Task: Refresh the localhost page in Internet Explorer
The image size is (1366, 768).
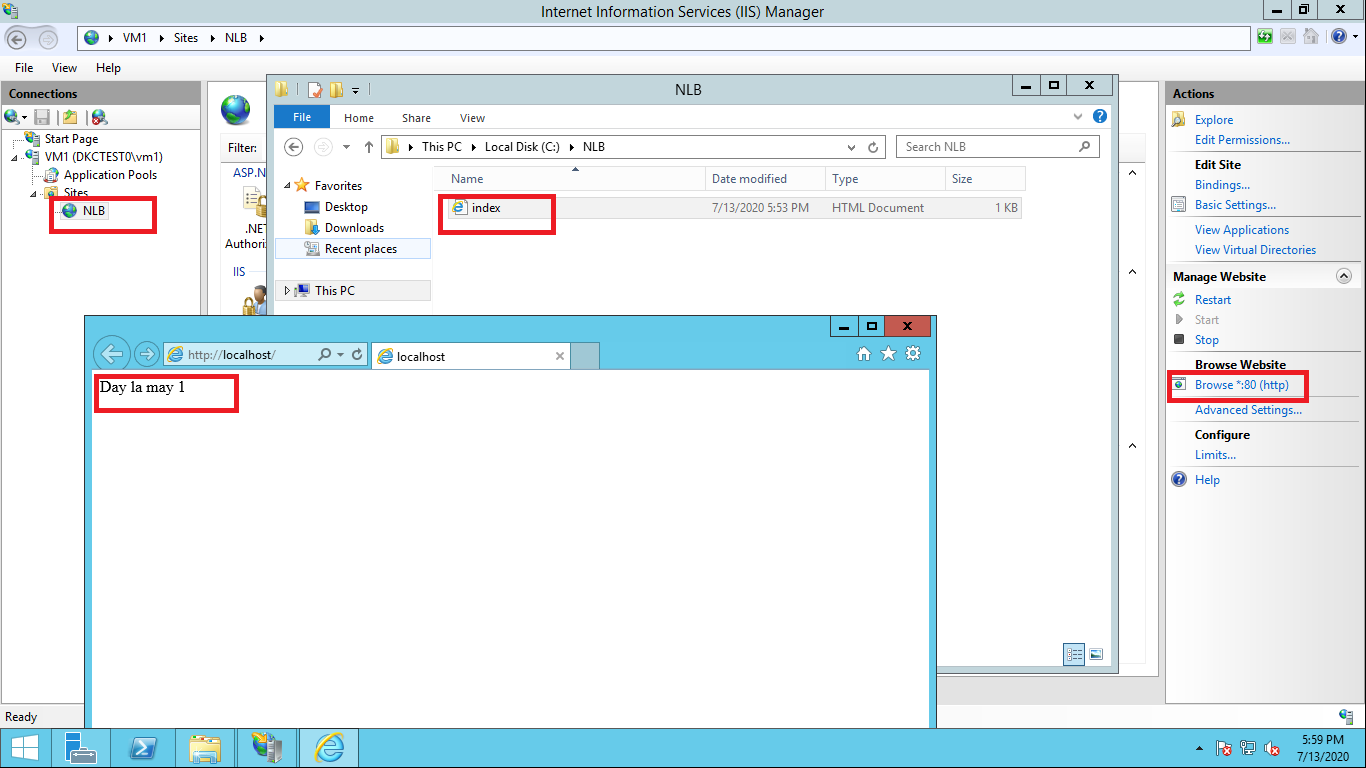Action: pyautogui.click(x=357, y=354)
